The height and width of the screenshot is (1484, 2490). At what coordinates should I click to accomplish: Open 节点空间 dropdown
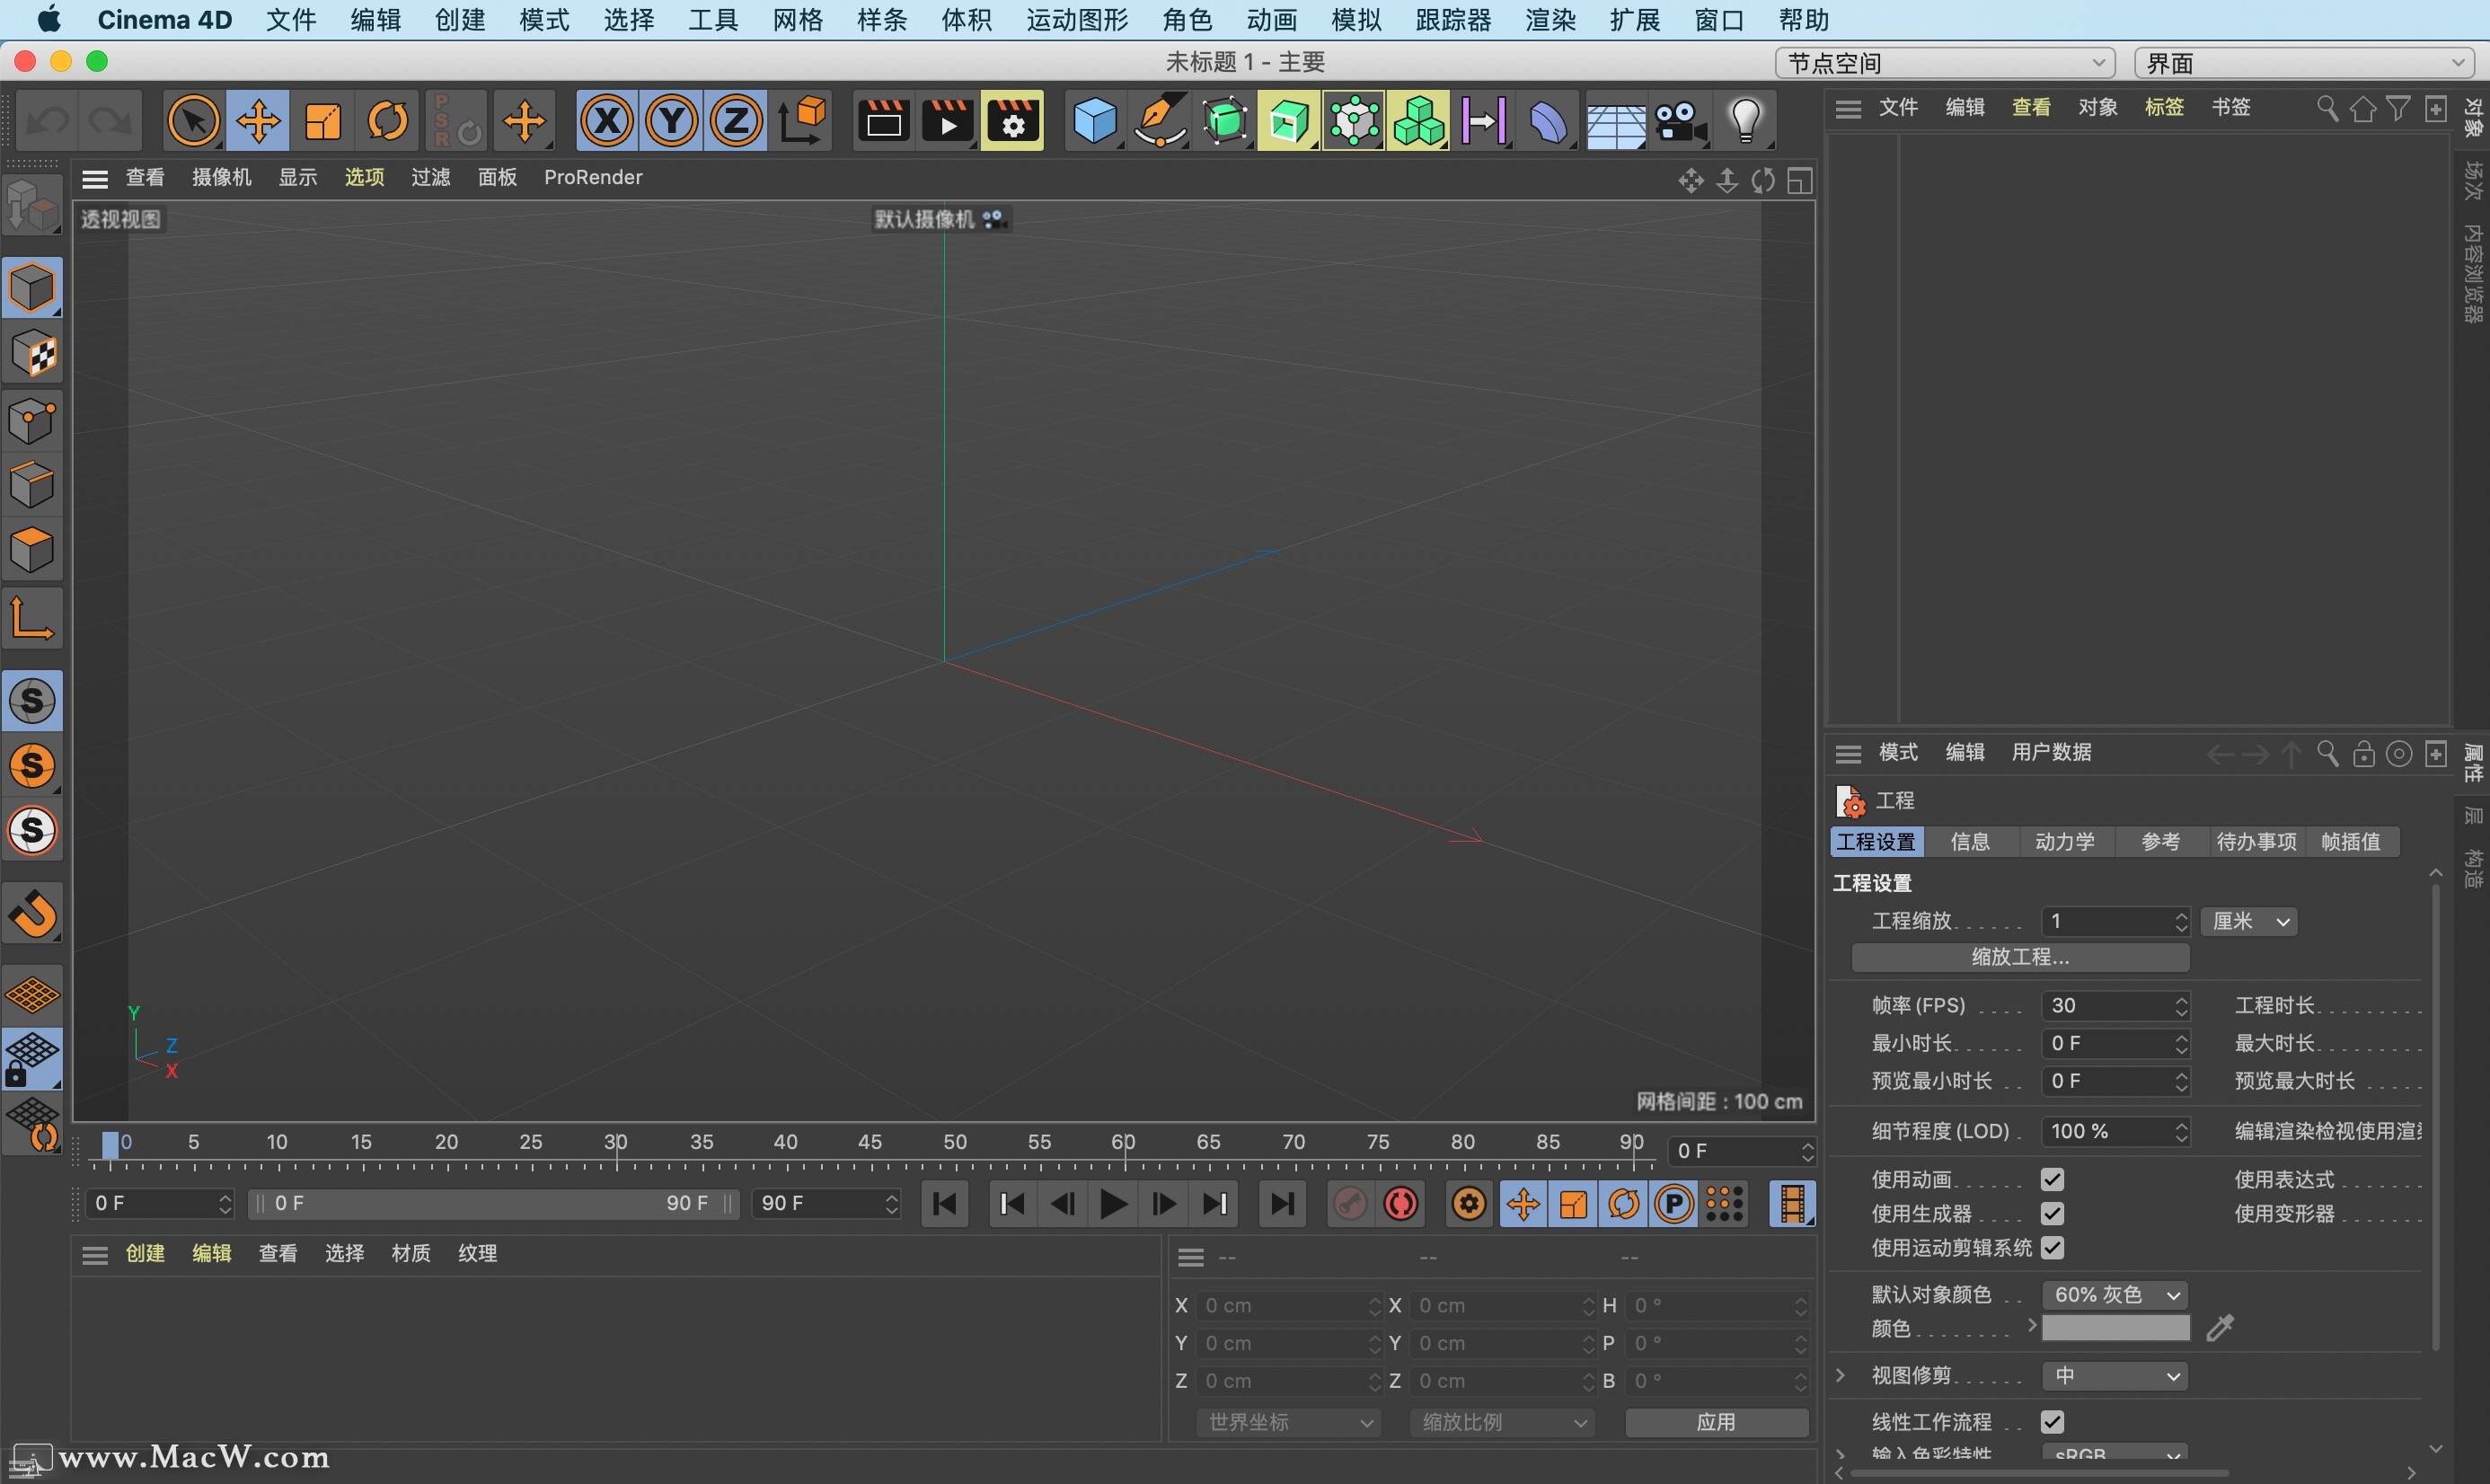[x=1945, y=63]
